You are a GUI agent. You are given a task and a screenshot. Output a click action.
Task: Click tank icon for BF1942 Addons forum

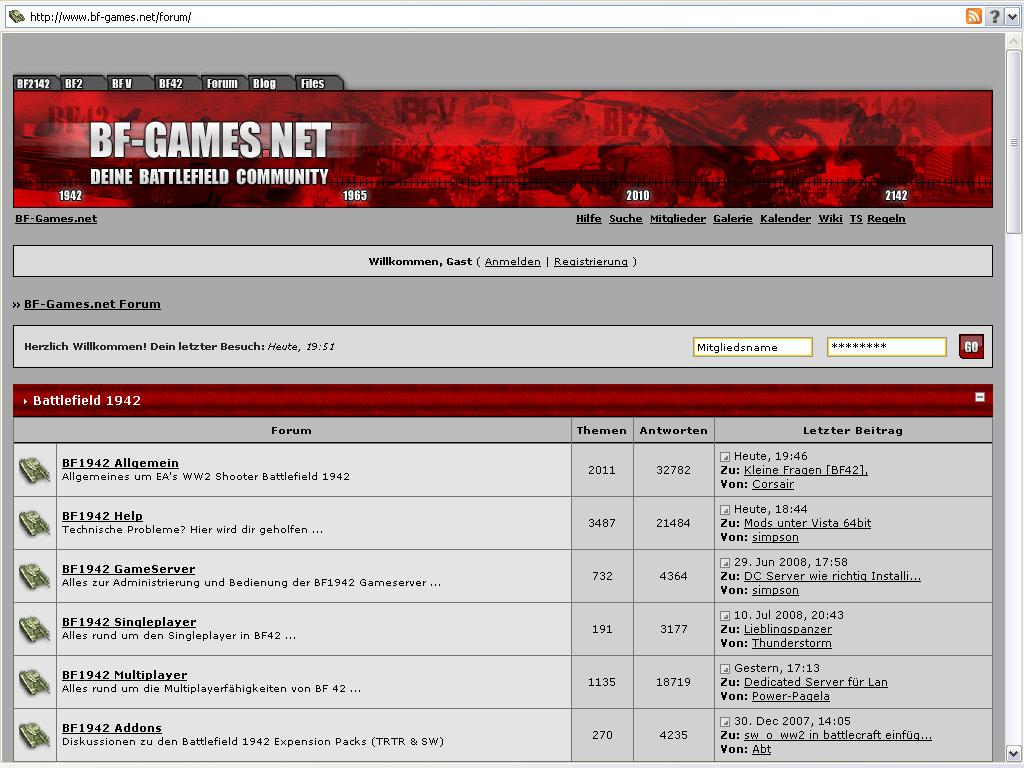click(x=34, y=735)
